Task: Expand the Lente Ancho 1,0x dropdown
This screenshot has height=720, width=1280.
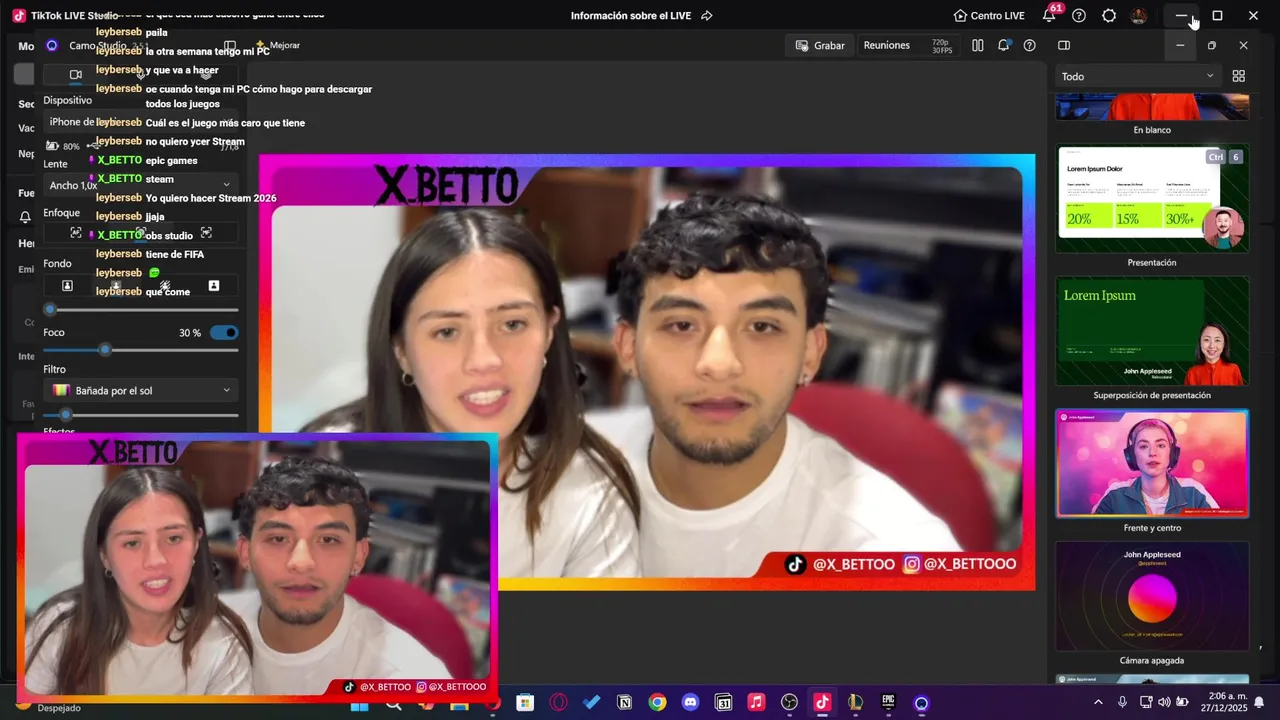Action: pyautogui.click(x=140, y=185)
